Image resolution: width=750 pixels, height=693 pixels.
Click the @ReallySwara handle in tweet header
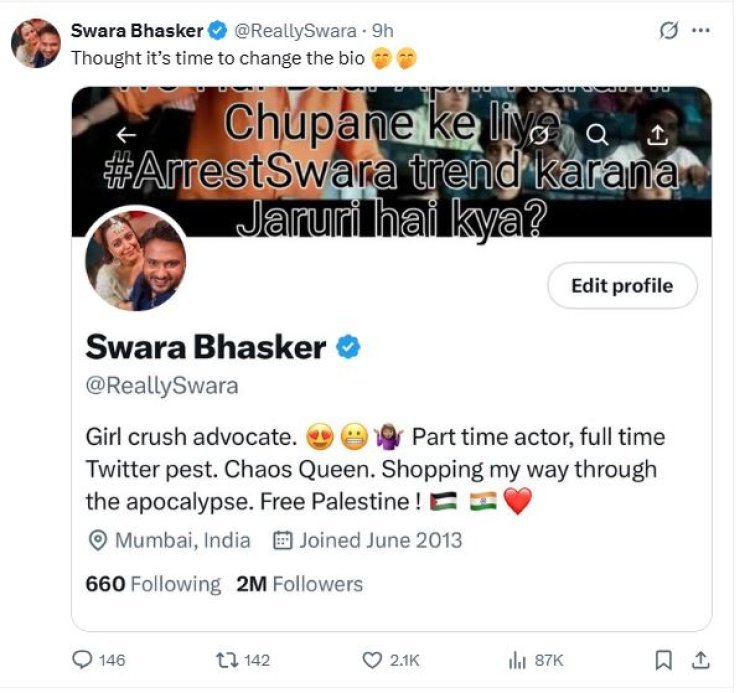point(295,31)
